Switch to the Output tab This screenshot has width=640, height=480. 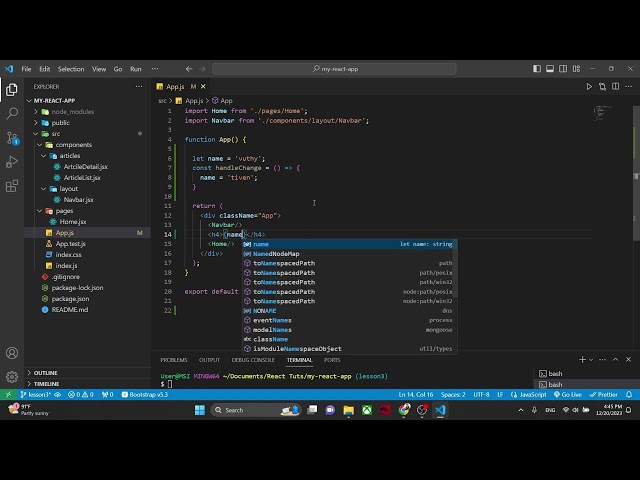209,360
